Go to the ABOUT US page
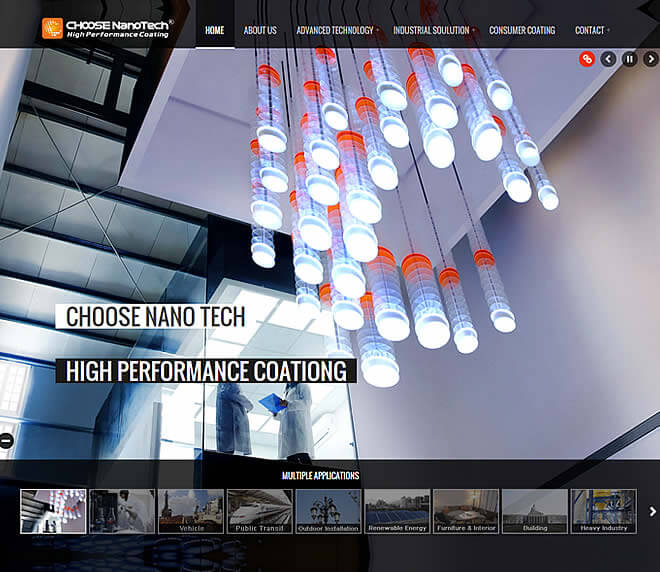The height and width of the screenshot is (572, 660). [260, 30]
